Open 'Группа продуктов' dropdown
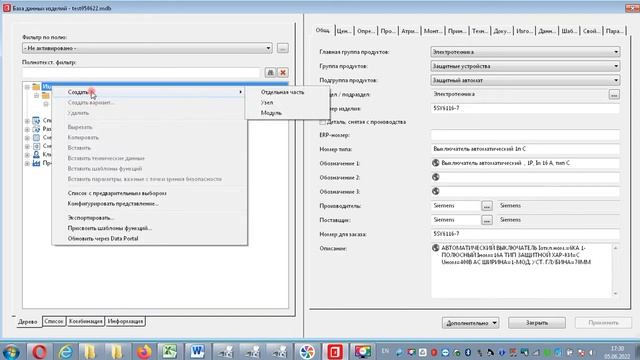 (x=616, y=66)
